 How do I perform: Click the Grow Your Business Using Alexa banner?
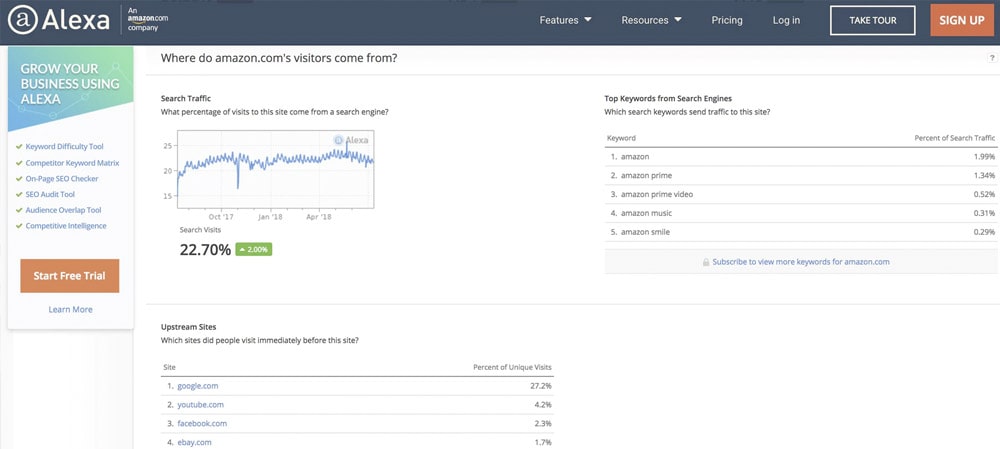click(70, 89)
